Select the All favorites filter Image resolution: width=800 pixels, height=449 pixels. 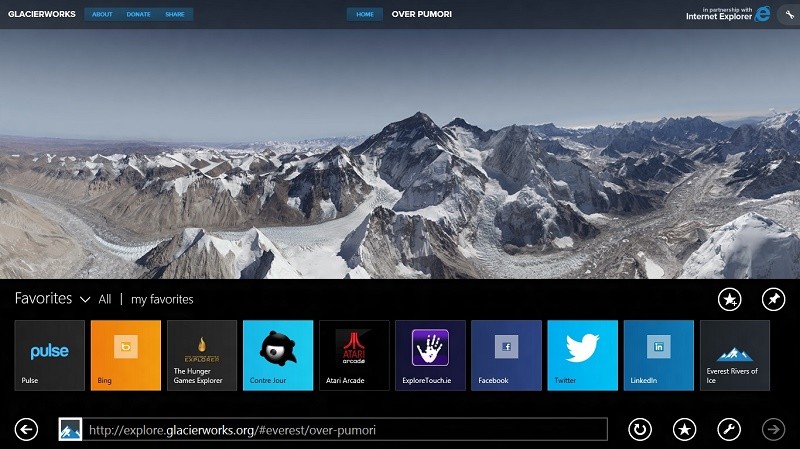click(x=104, y=299)
